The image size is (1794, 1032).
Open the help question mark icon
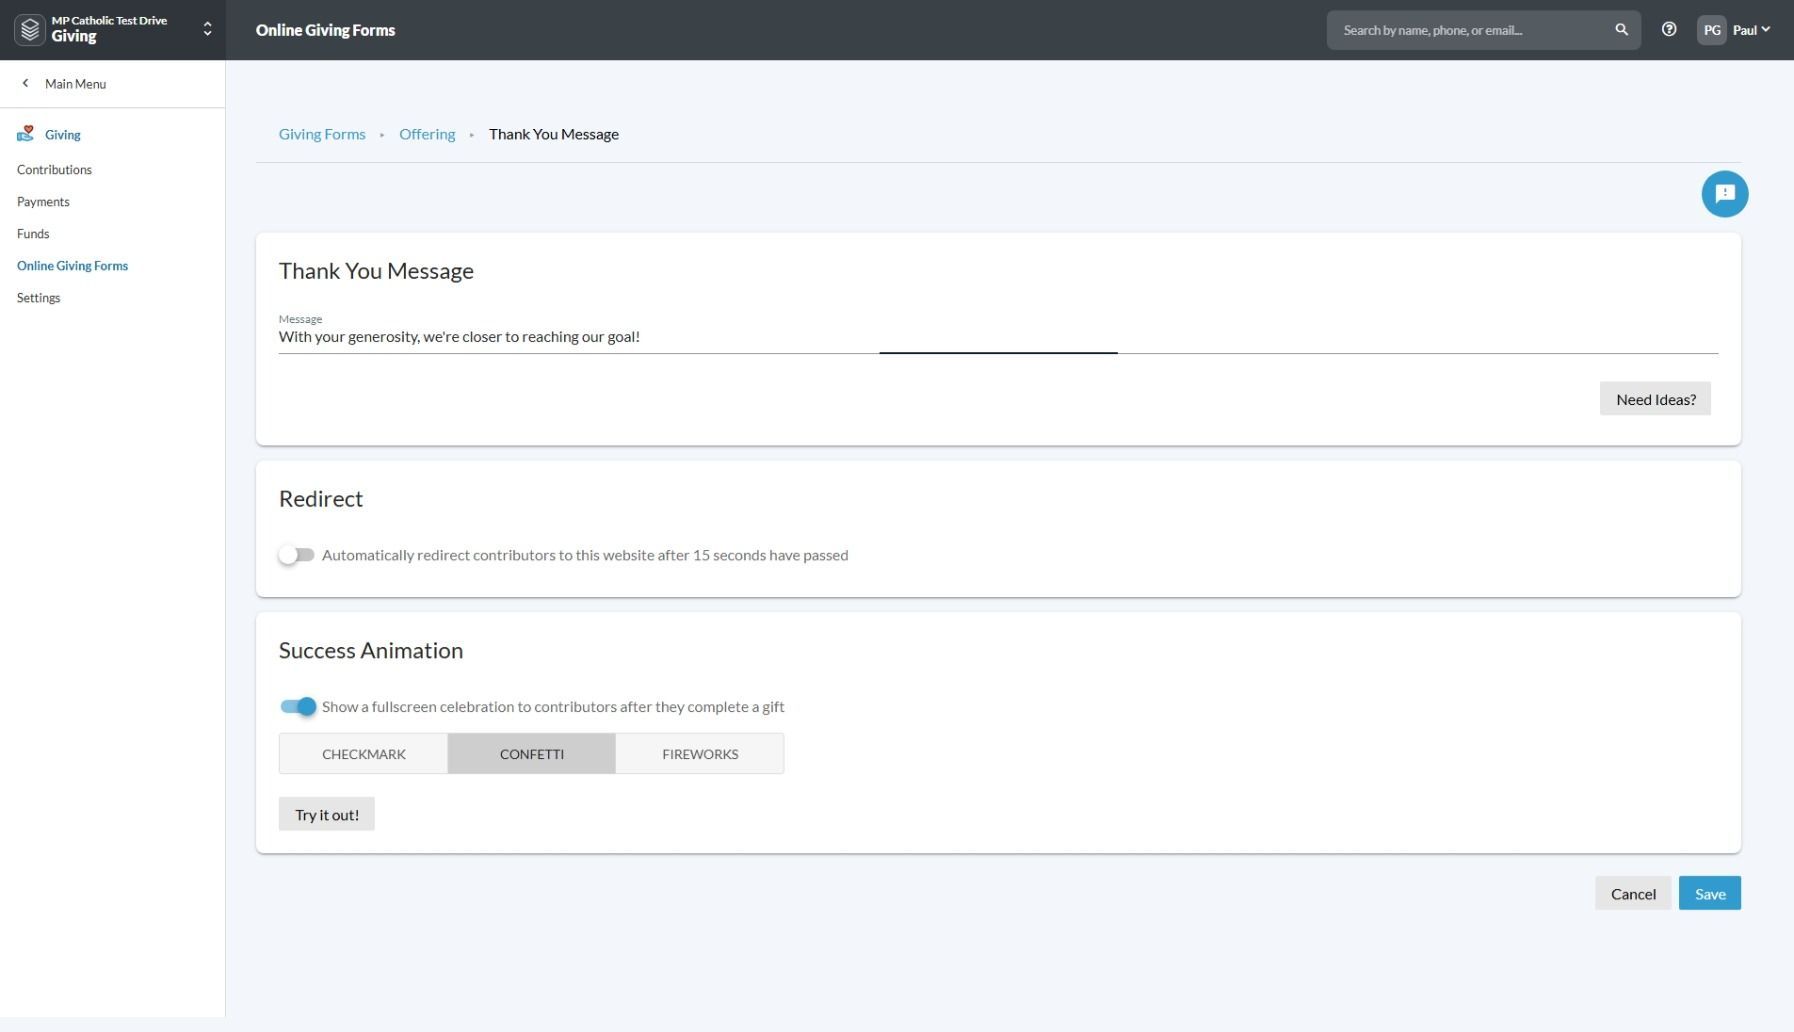[1669, 30]
